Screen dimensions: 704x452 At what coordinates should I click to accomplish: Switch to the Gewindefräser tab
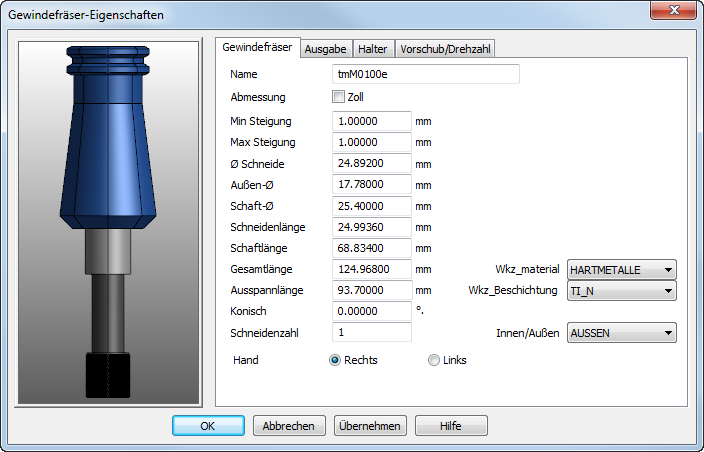pyautogui.click(x=257, y=48)
